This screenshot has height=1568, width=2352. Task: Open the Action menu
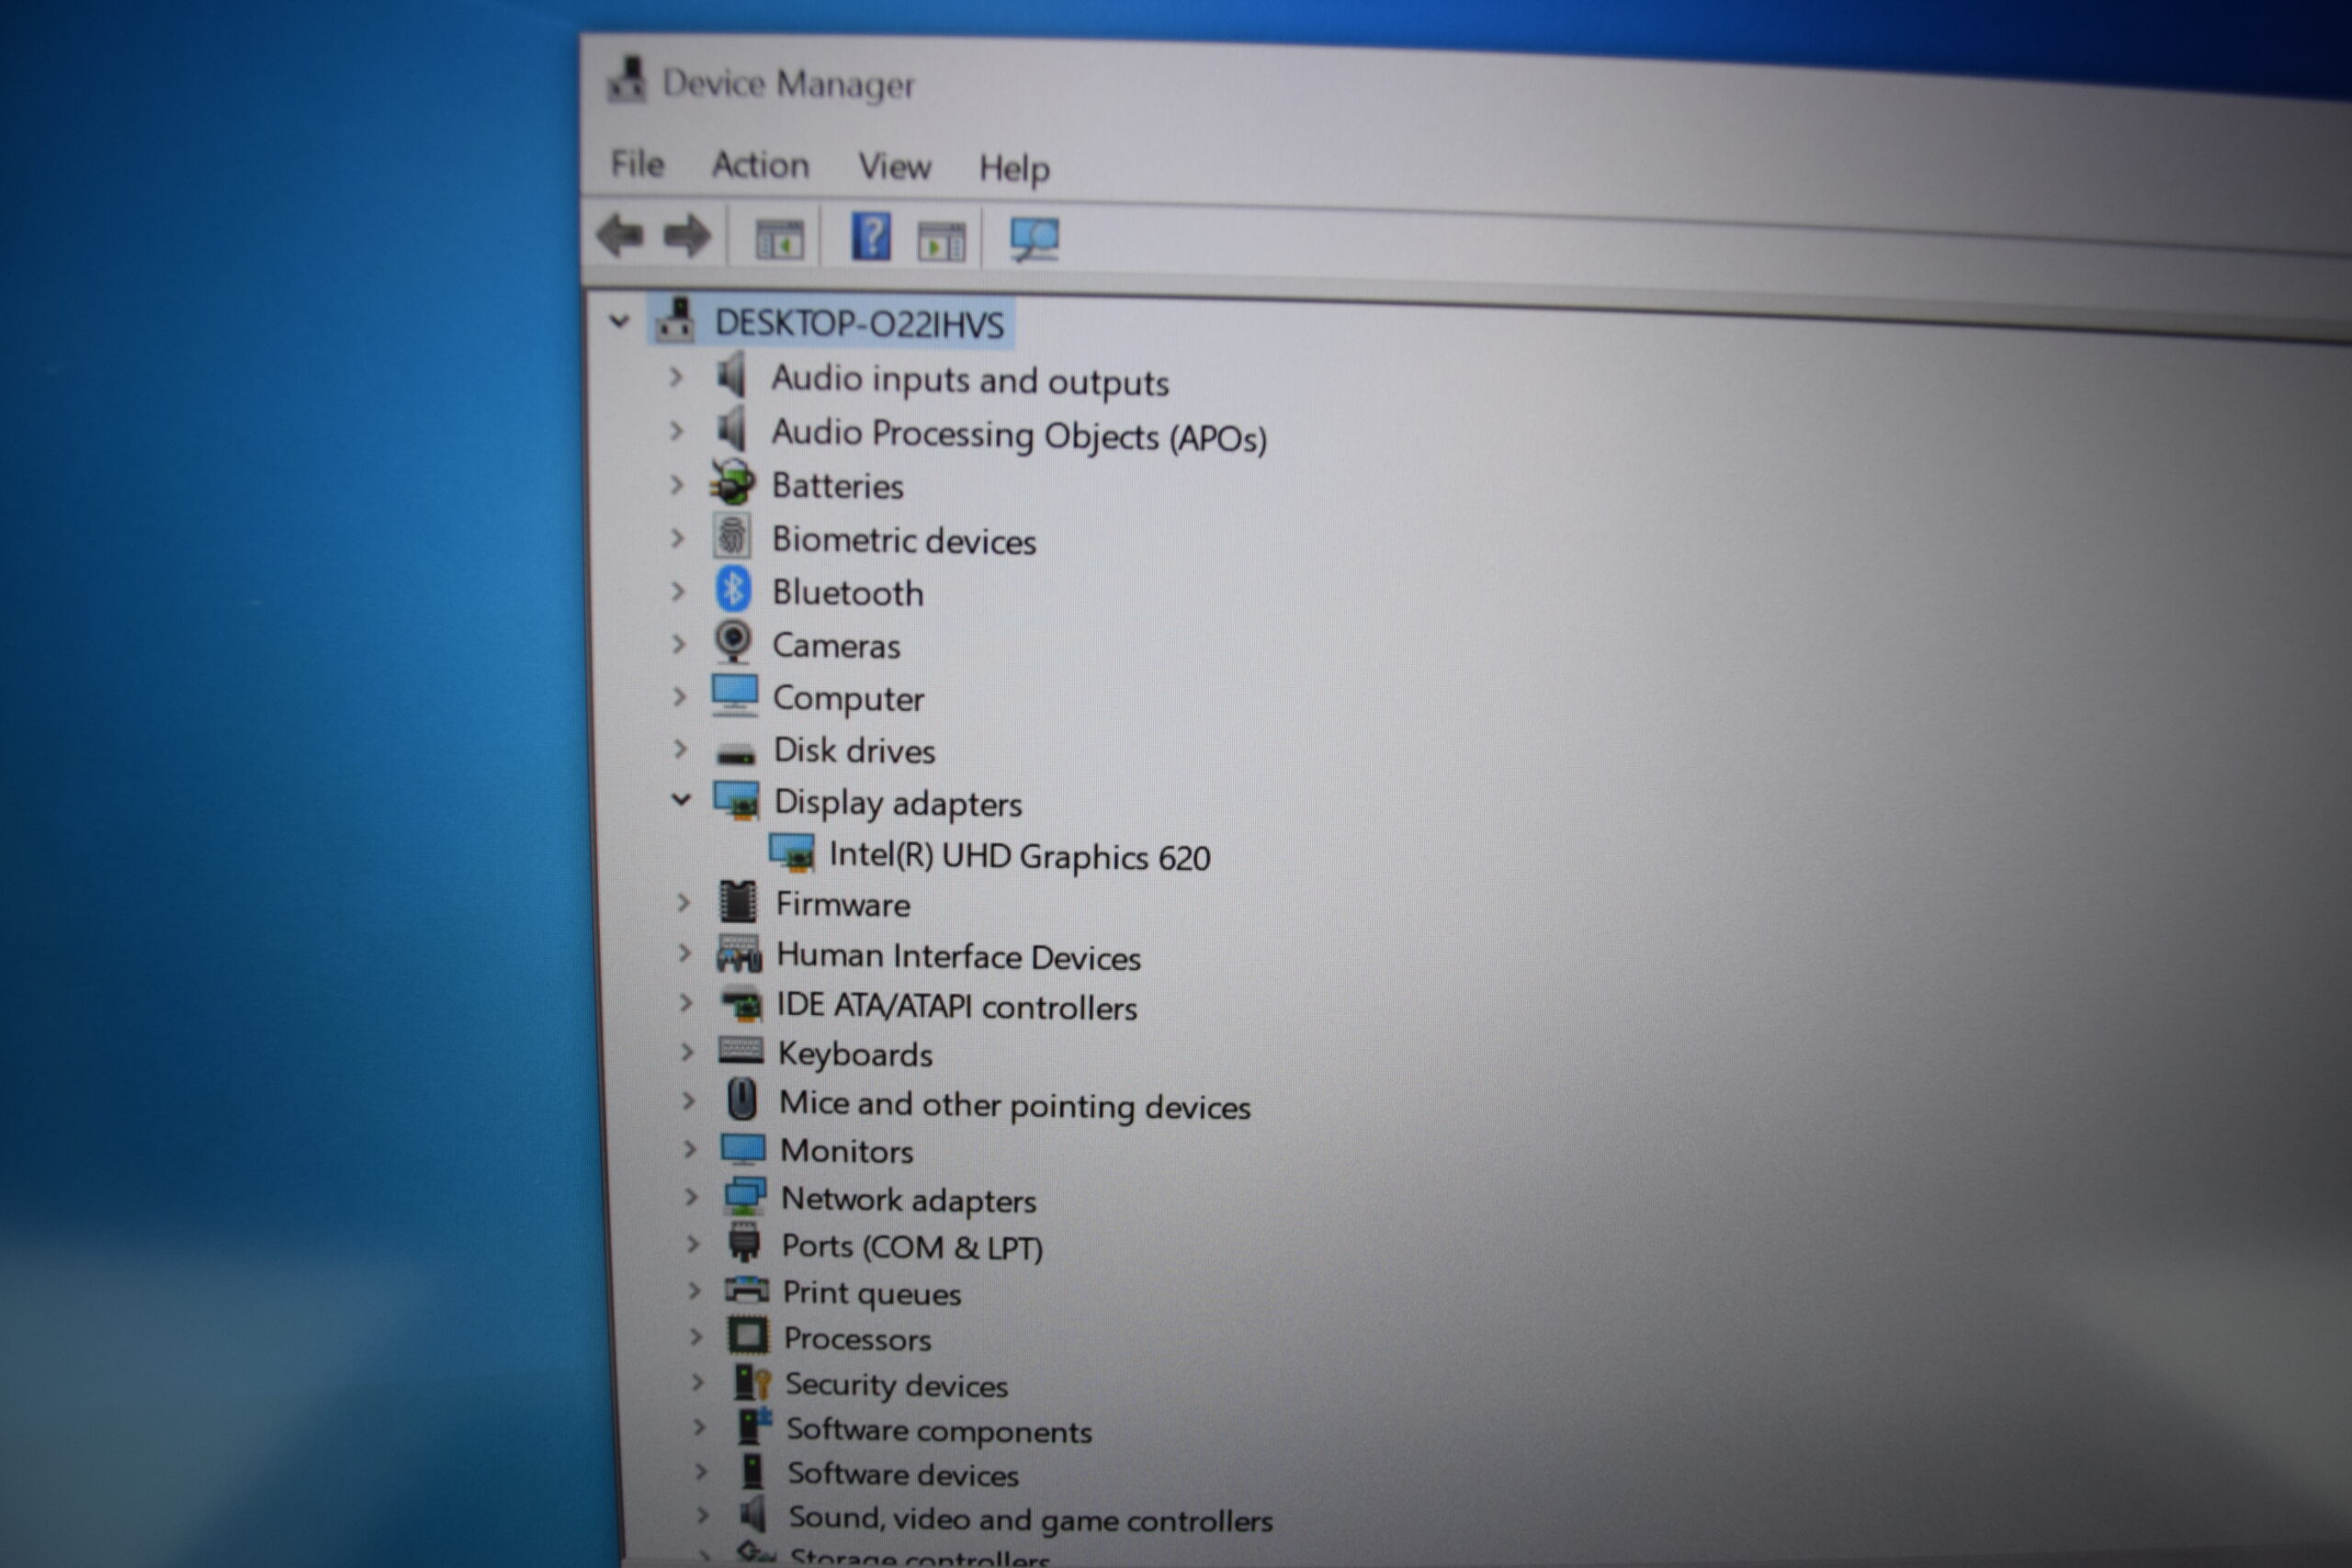click(760, 165)
